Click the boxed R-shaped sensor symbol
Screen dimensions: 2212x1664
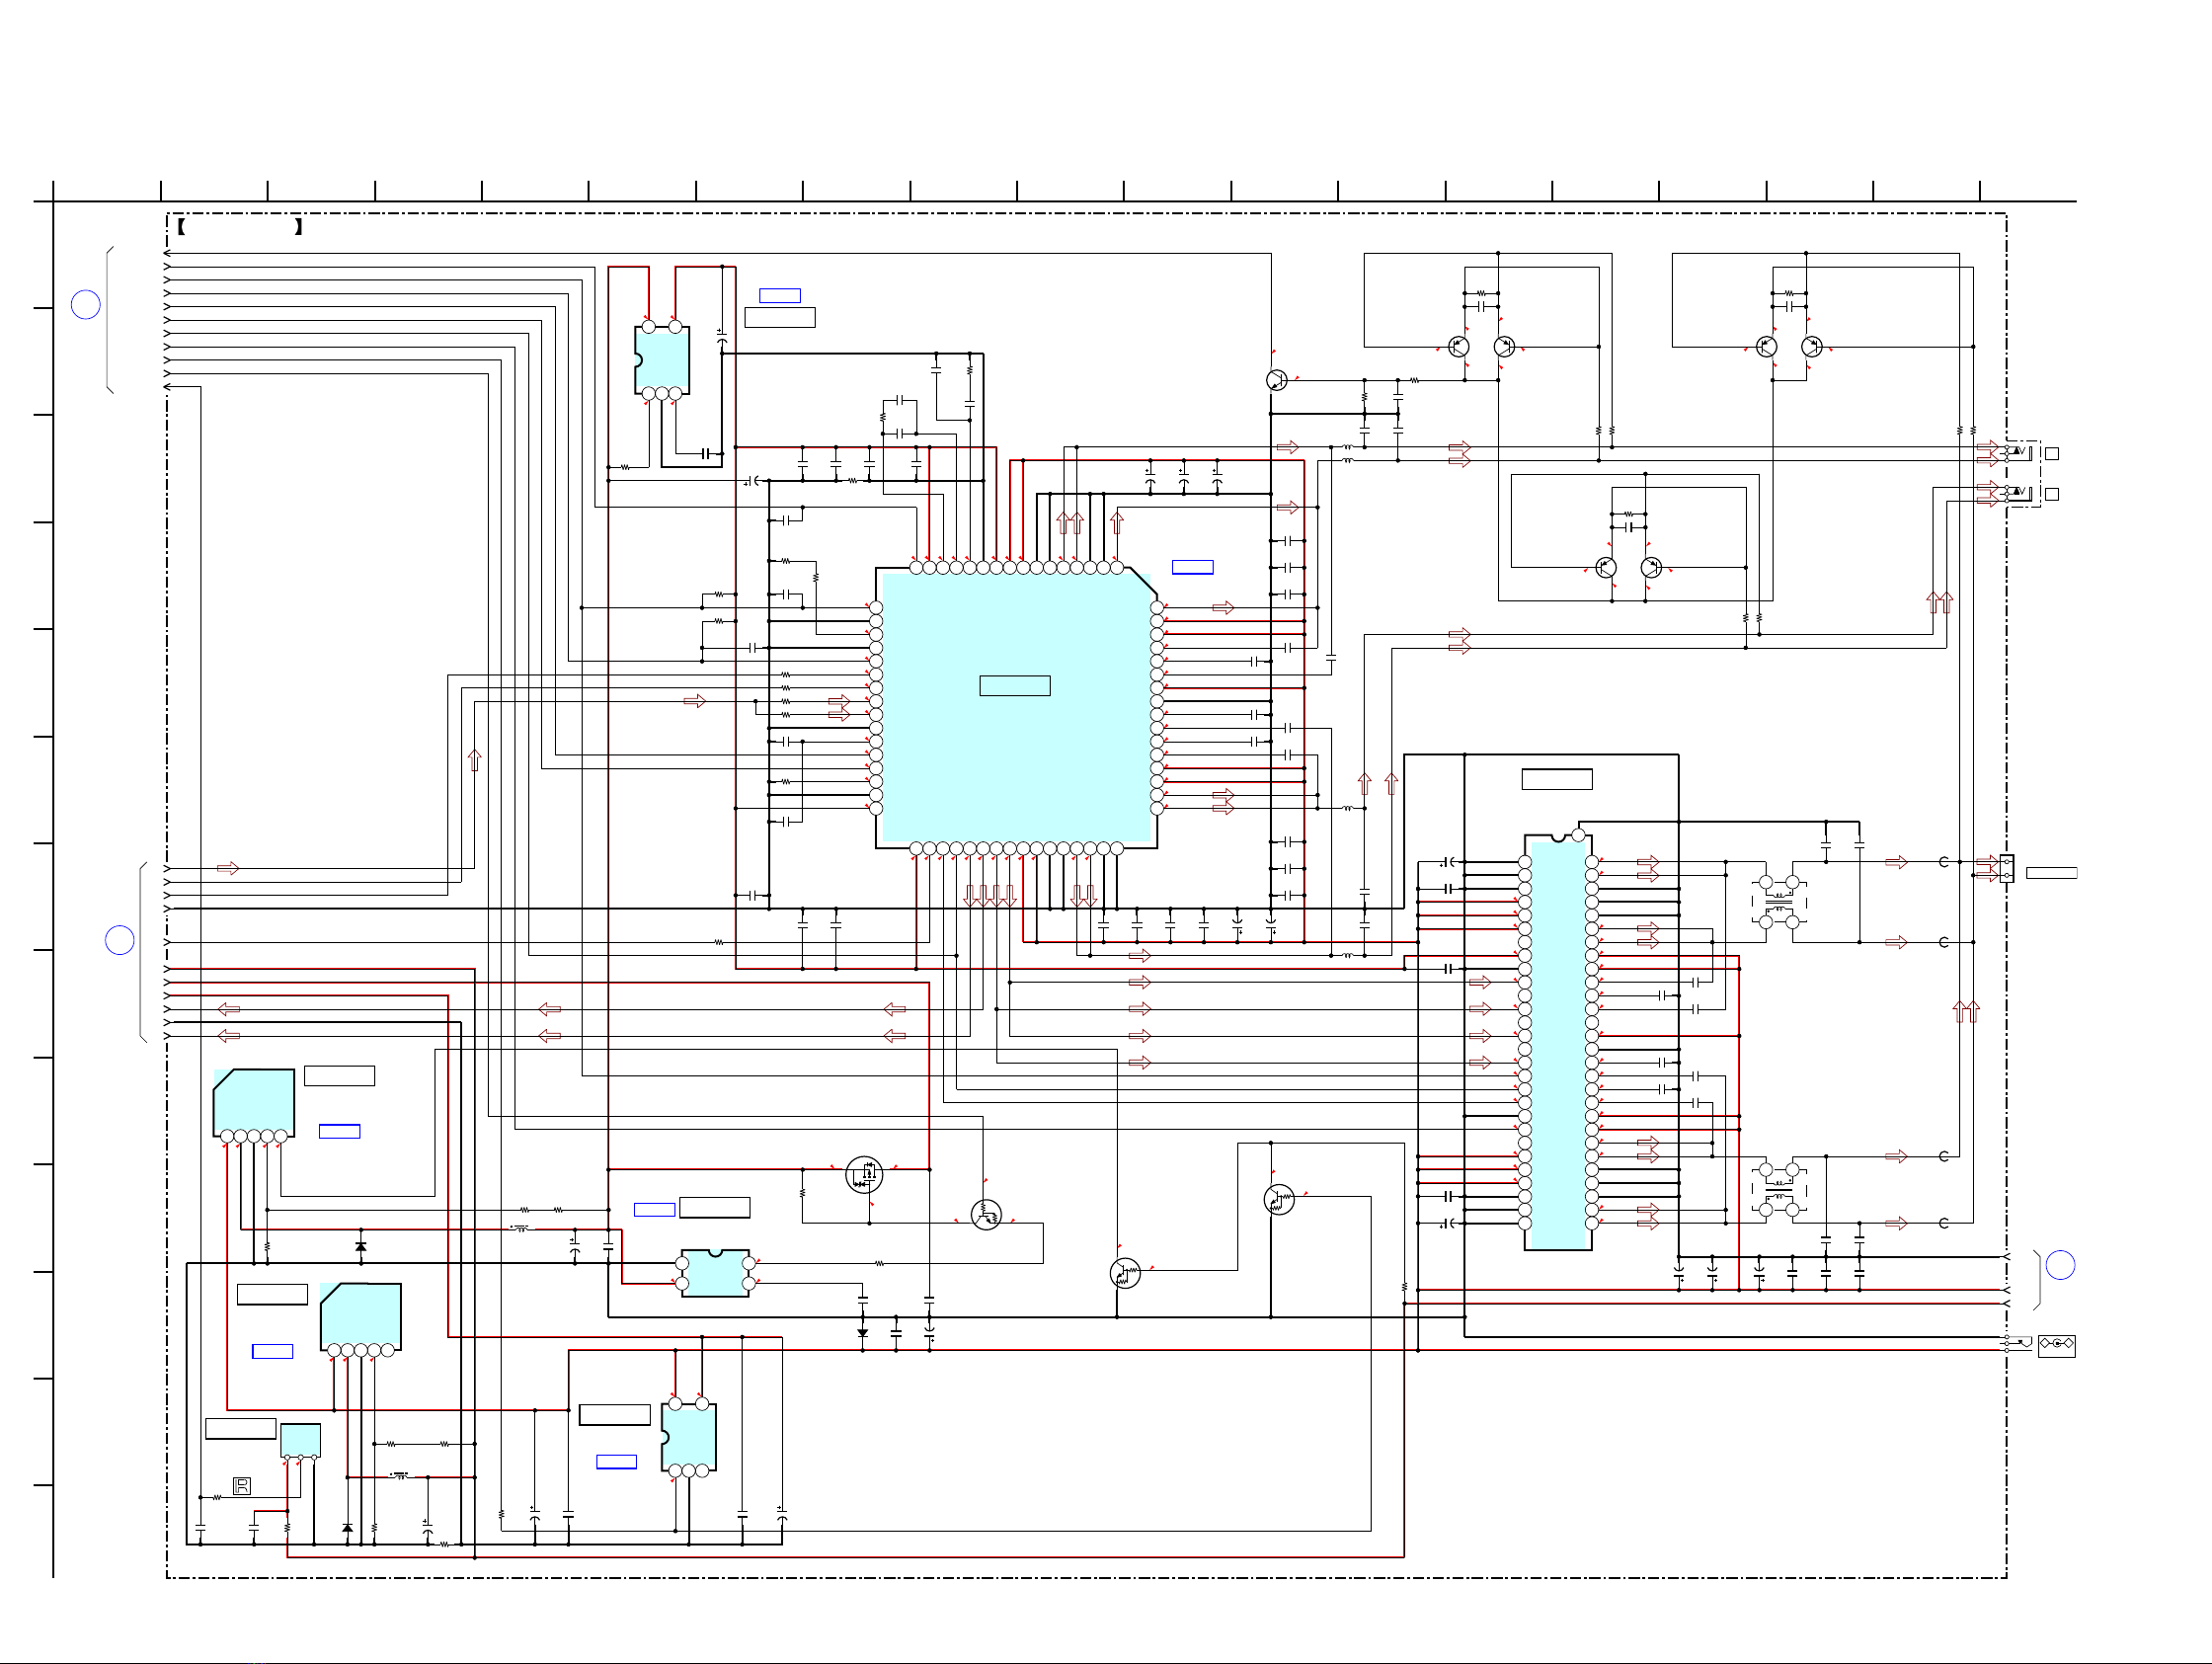coord(241,1486)
